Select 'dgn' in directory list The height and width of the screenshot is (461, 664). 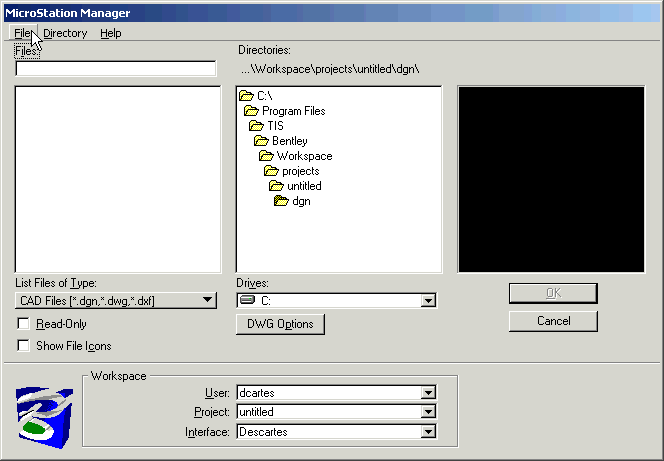point(301,201)
